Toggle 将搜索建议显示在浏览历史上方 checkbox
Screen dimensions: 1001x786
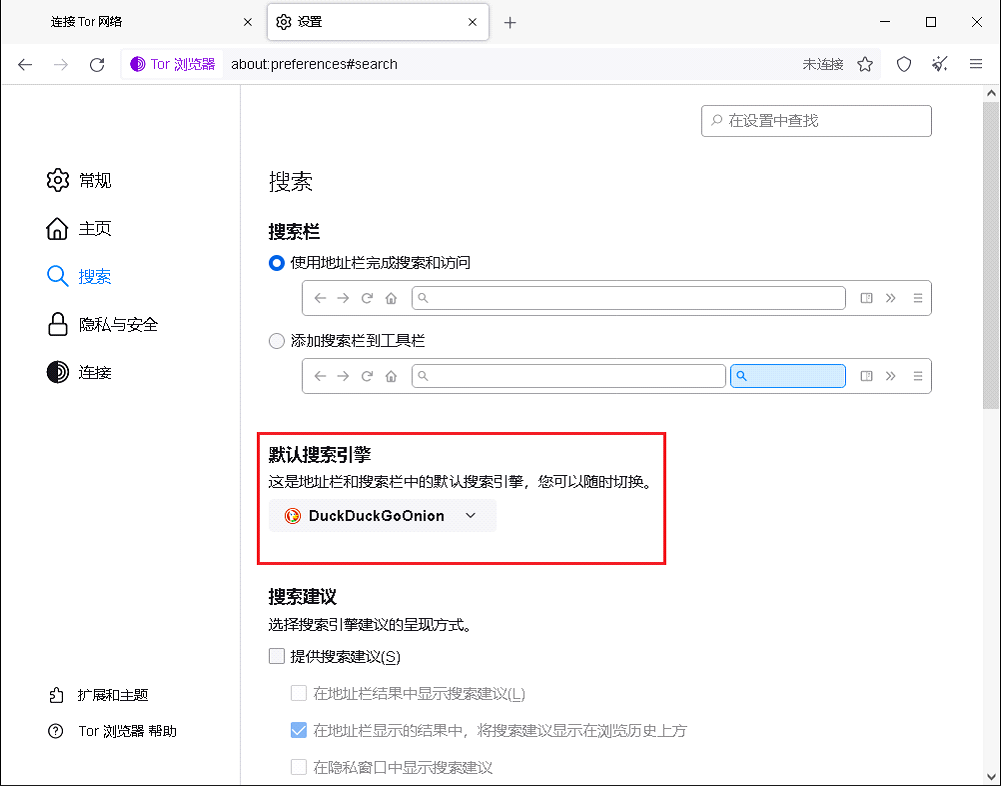(x=298, y=730)
